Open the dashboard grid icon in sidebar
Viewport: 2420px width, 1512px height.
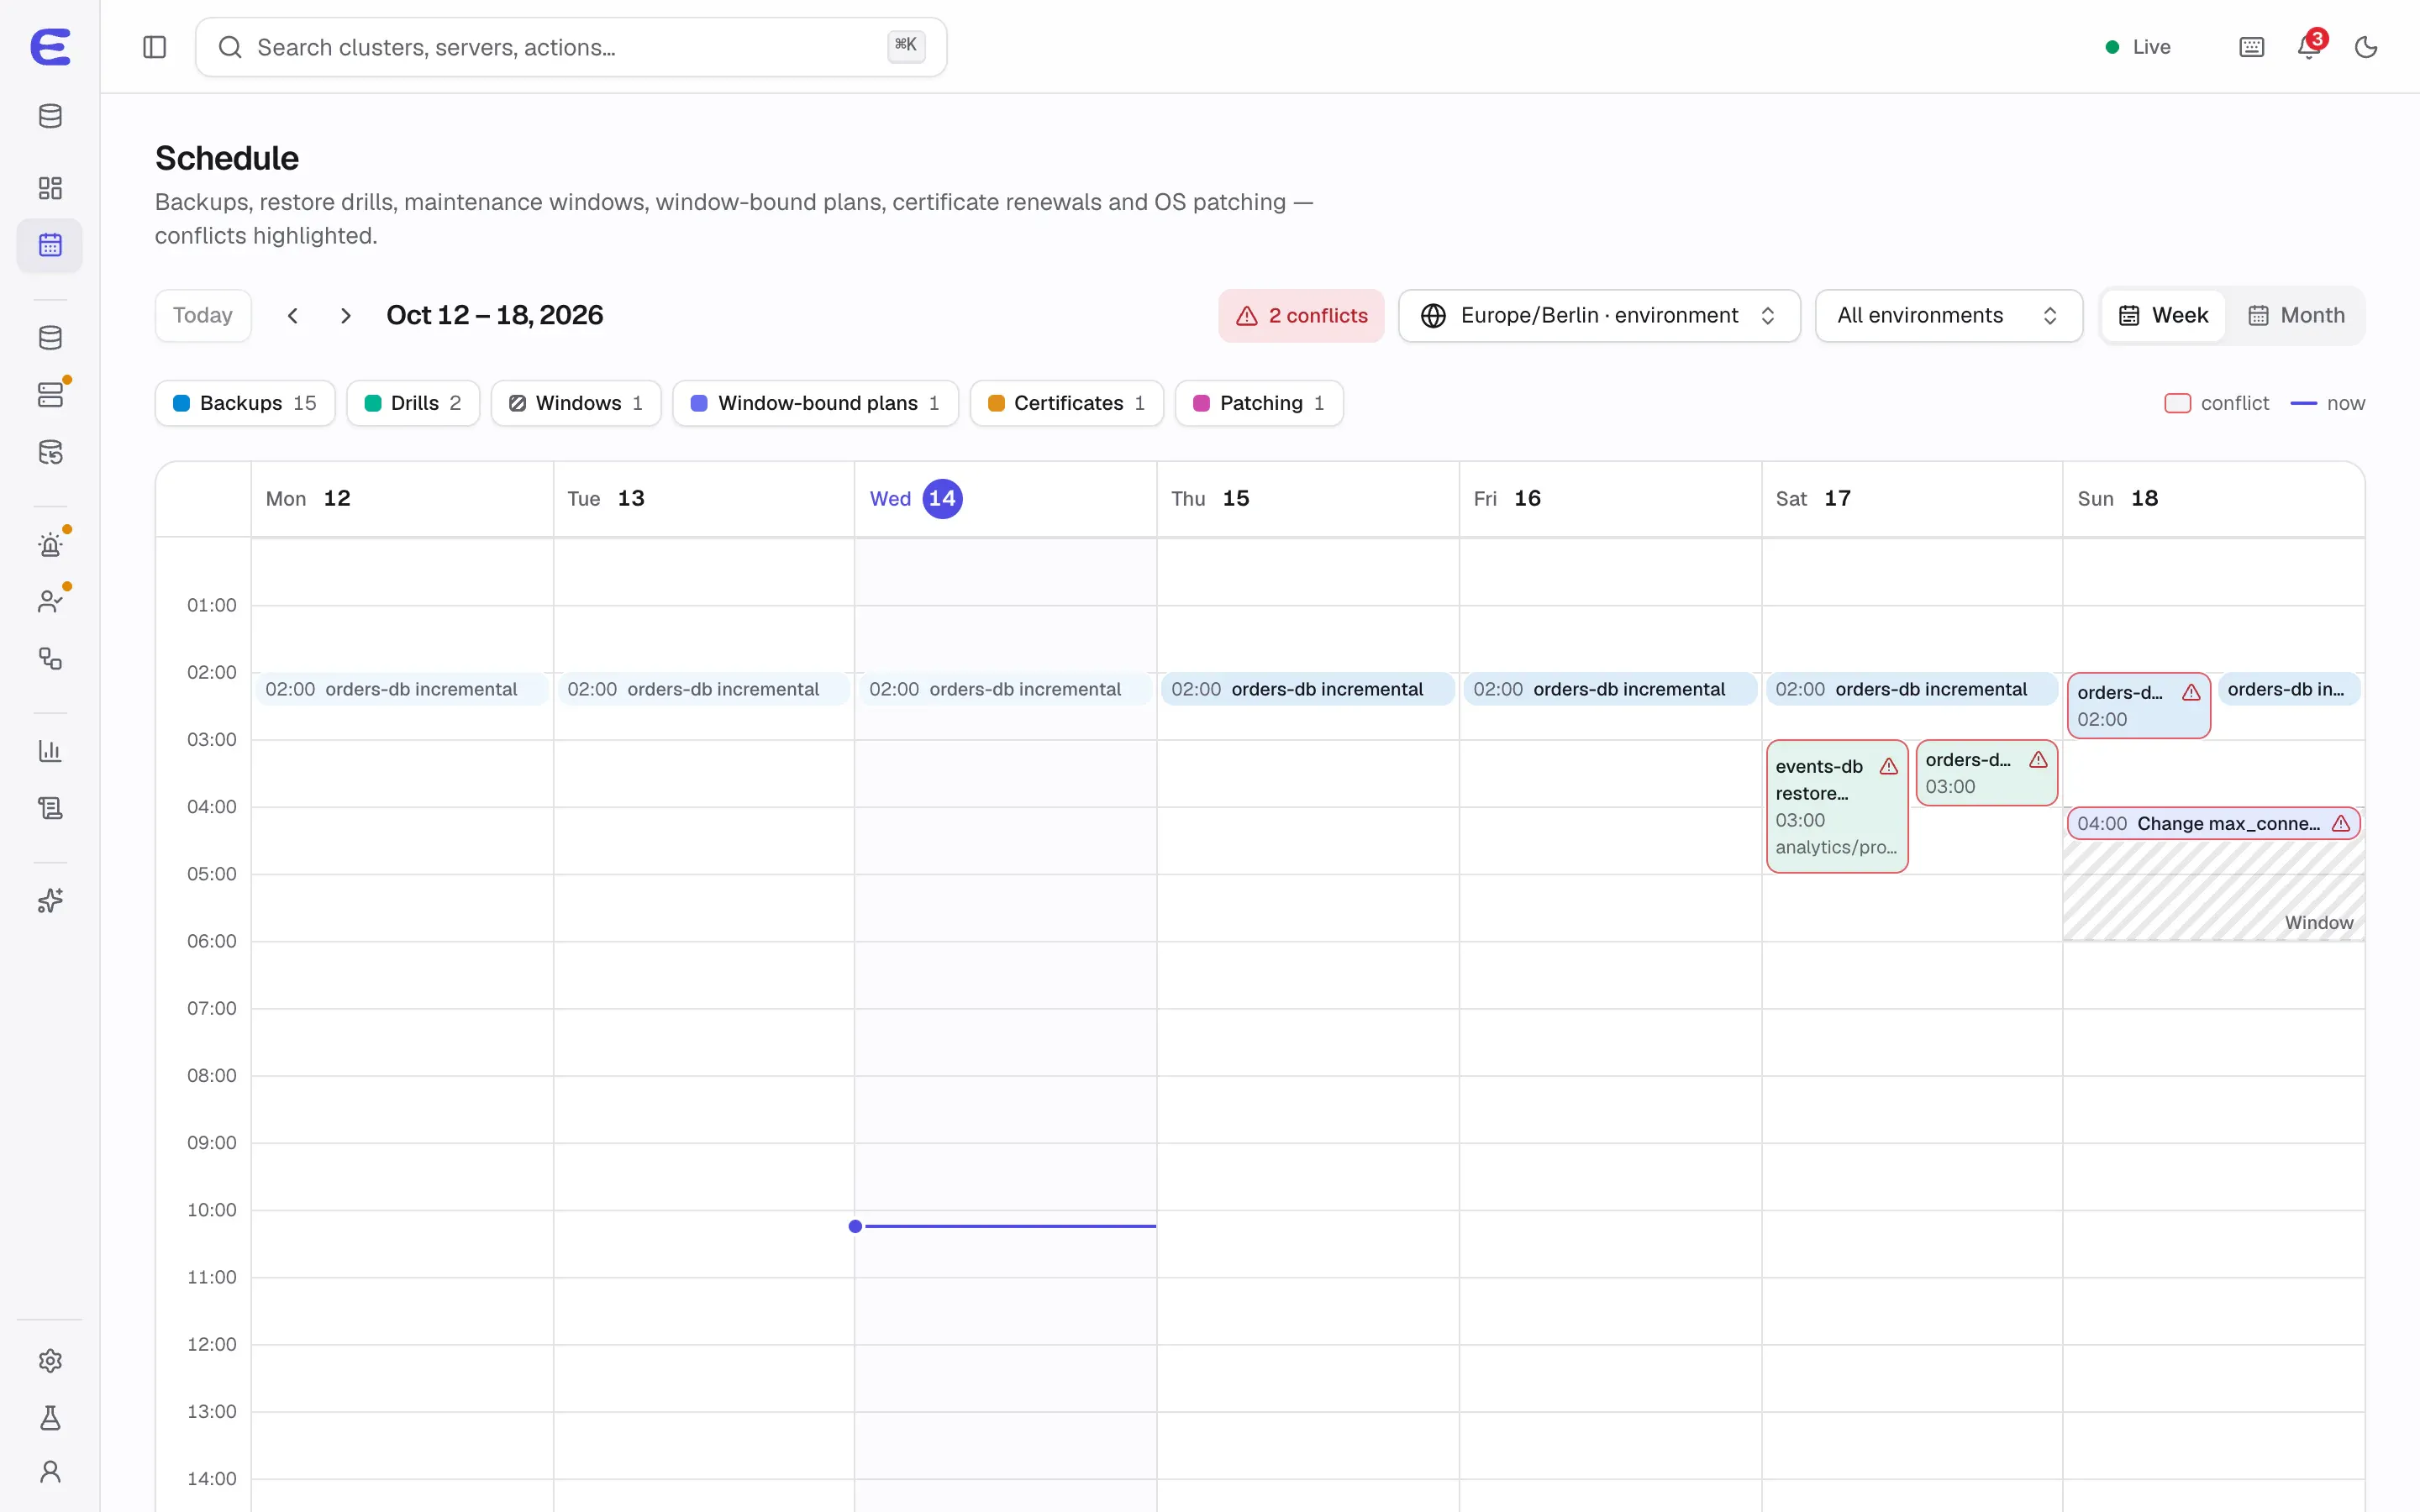point(50,188)
